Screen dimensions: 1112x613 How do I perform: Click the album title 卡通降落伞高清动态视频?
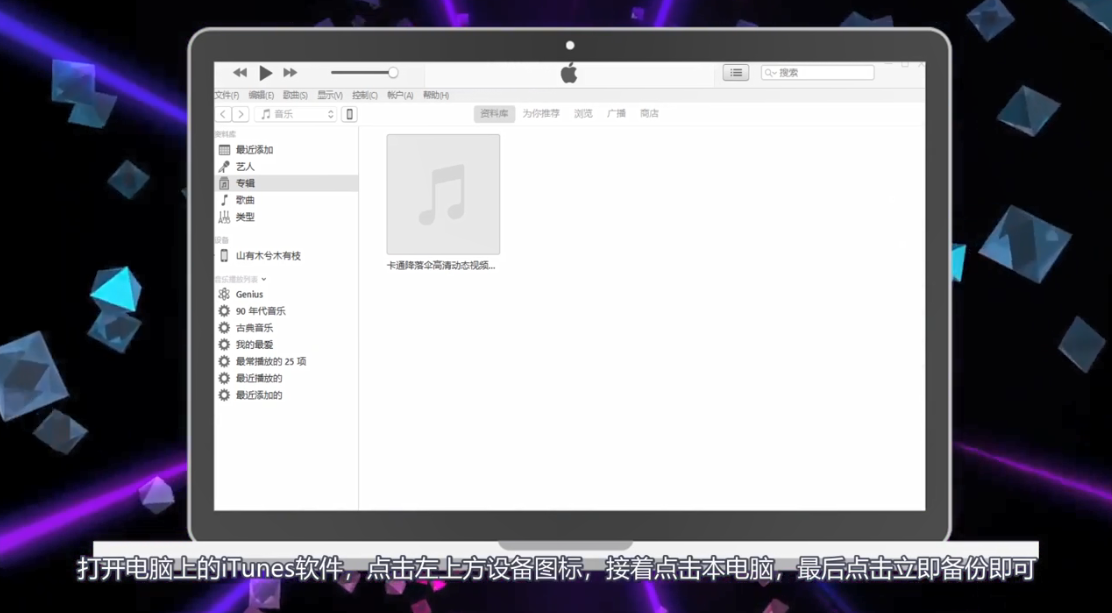point(440,265)
